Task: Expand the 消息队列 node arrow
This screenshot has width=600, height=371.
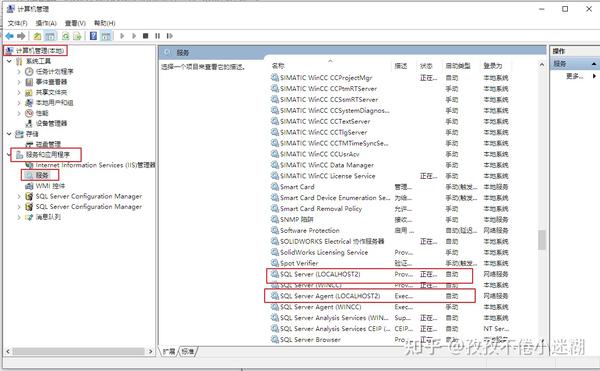Action: pyautogui.click(x=19, y=217)
